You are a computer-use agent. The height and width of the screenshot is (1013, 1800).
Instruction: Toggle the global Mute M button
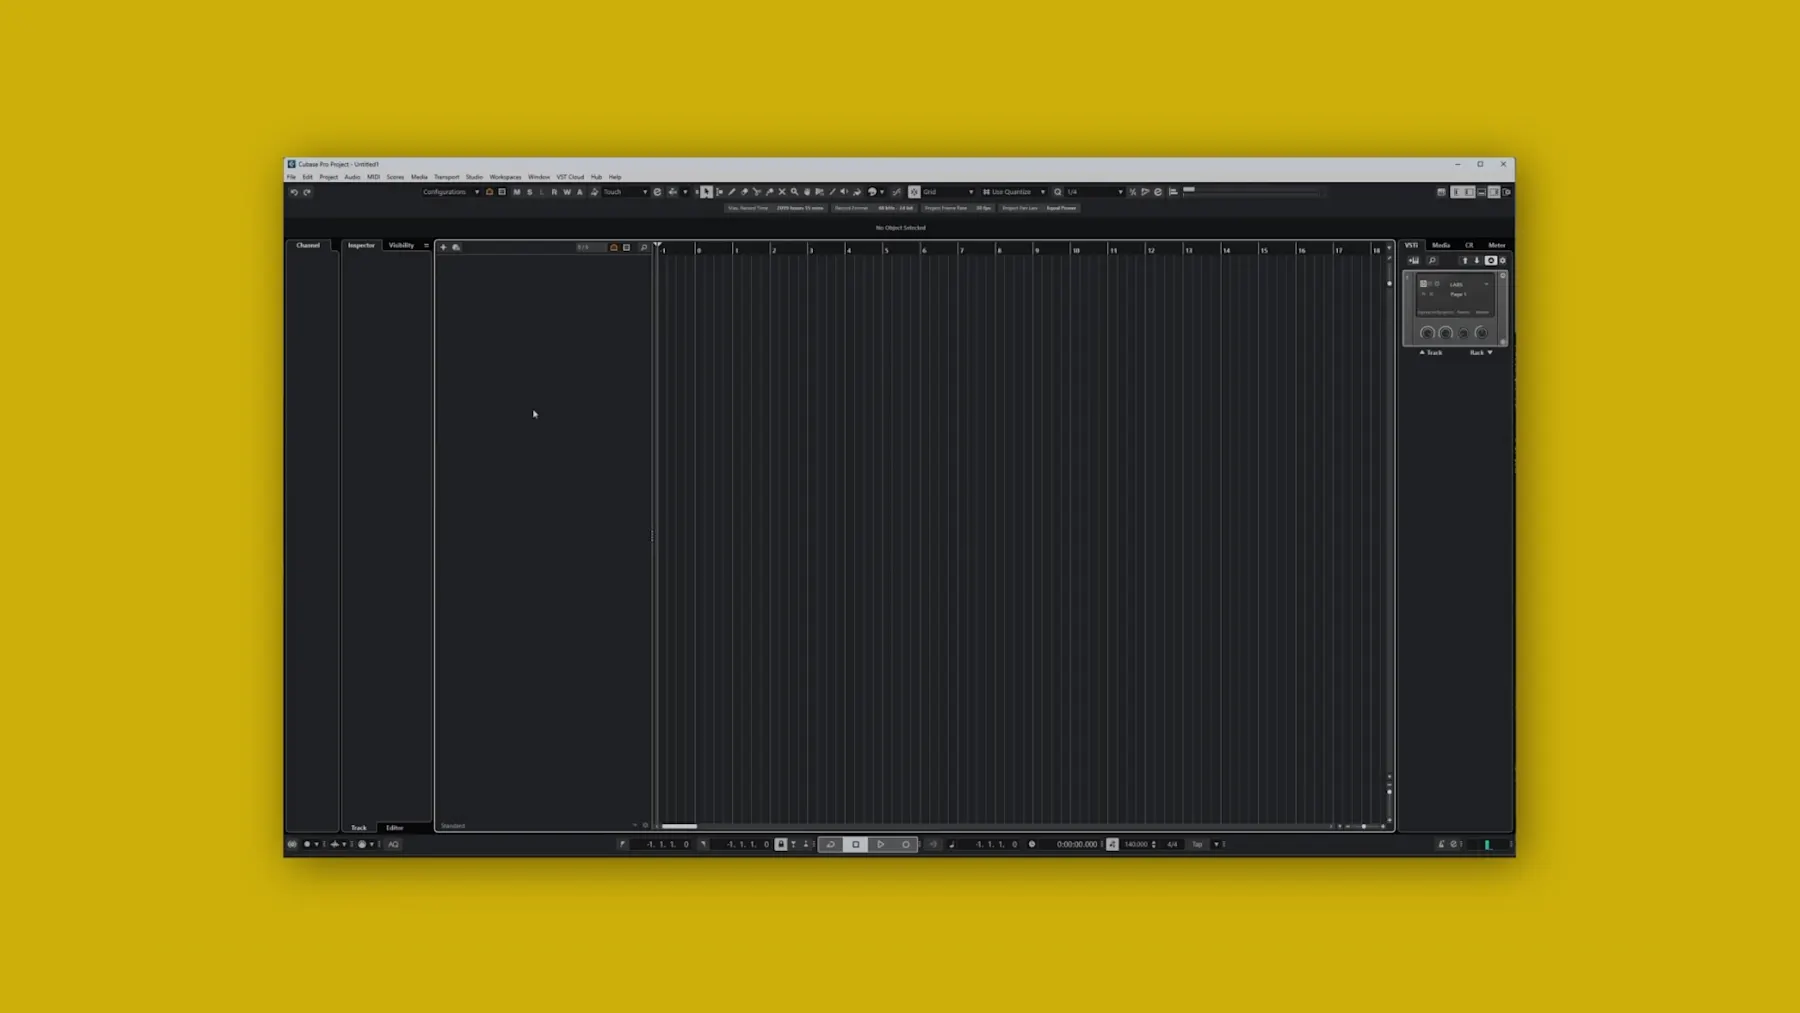(517, 192)
